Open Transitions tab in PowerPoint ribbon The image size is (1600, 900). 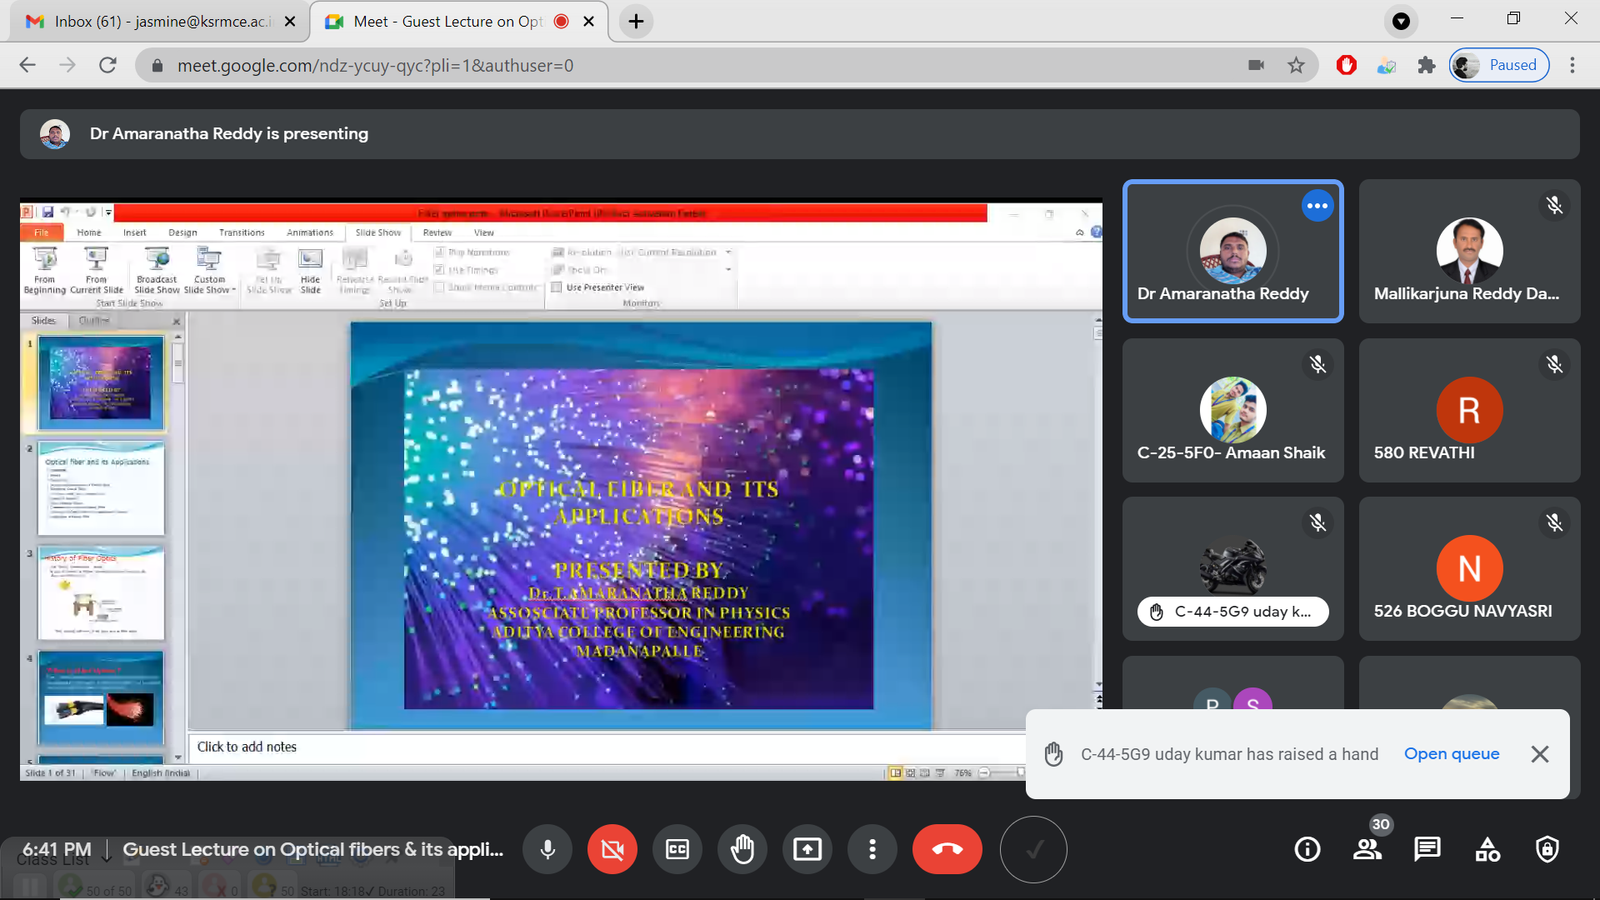(242, 232)
